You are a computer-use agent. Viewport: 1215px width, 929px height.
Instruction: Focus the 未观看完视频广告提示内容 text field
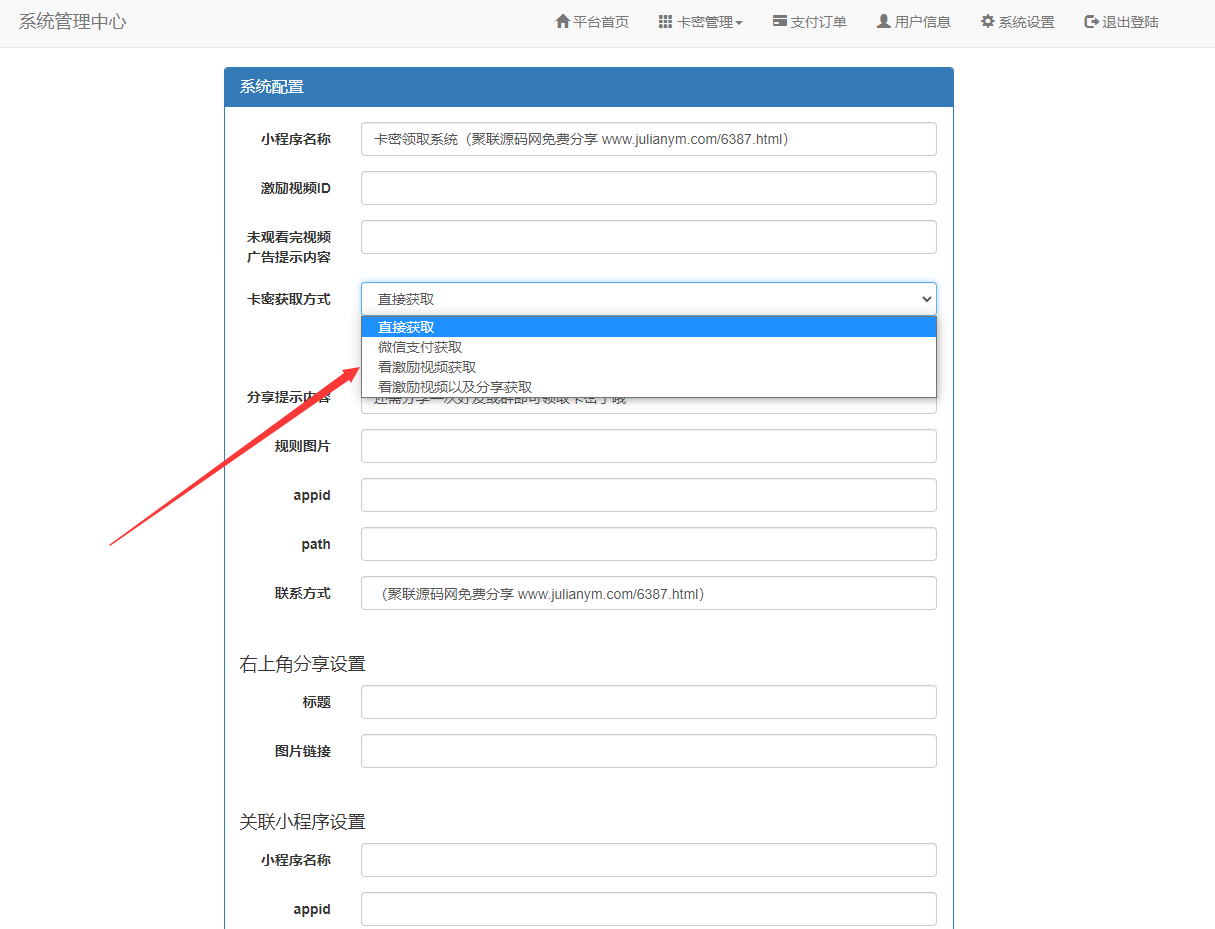(x=648, y=237)
